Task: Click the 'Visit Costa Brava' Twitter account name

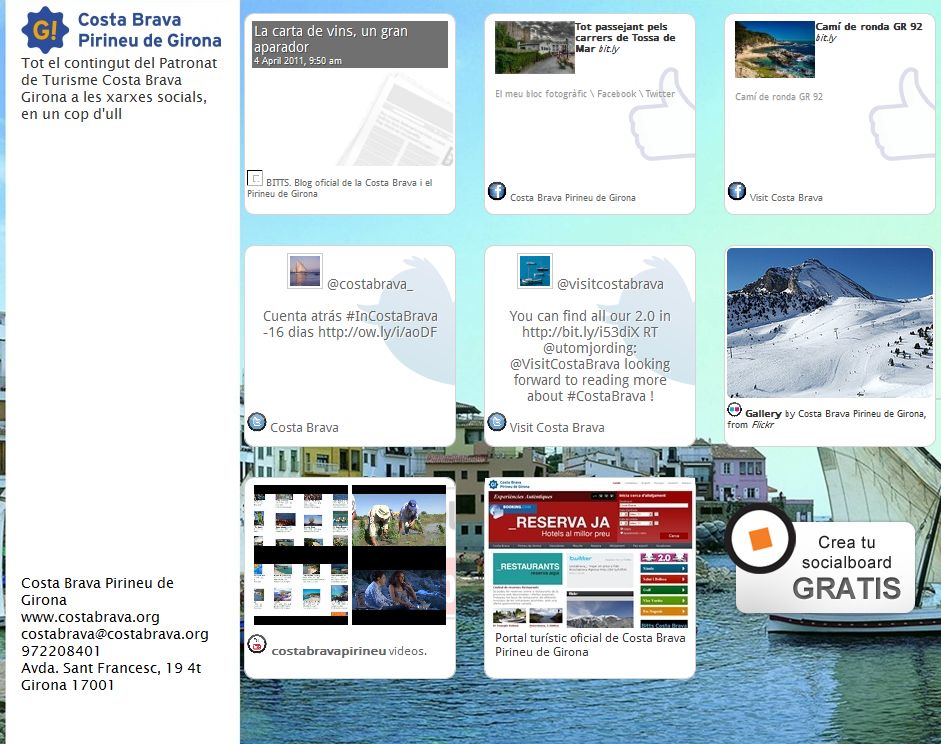Action: pyautogui.click(x=557, y=428)
